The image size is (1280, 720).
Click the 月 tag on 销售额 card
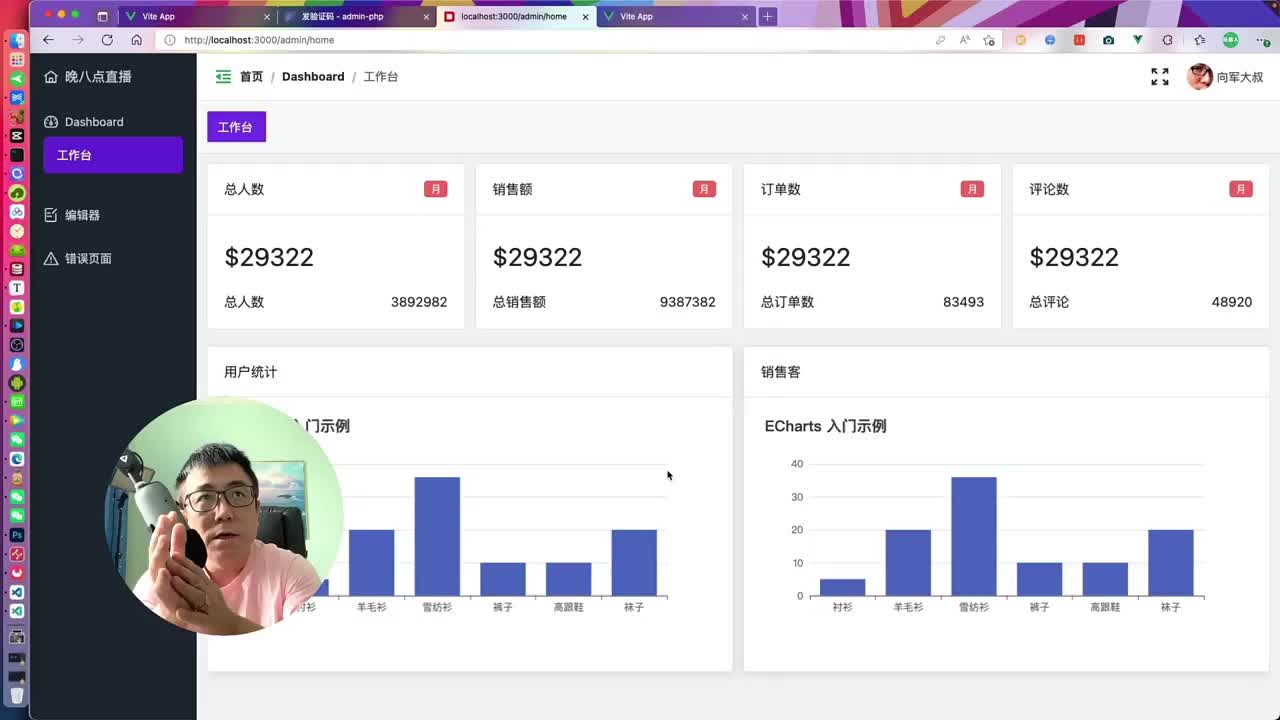point(704,189)
